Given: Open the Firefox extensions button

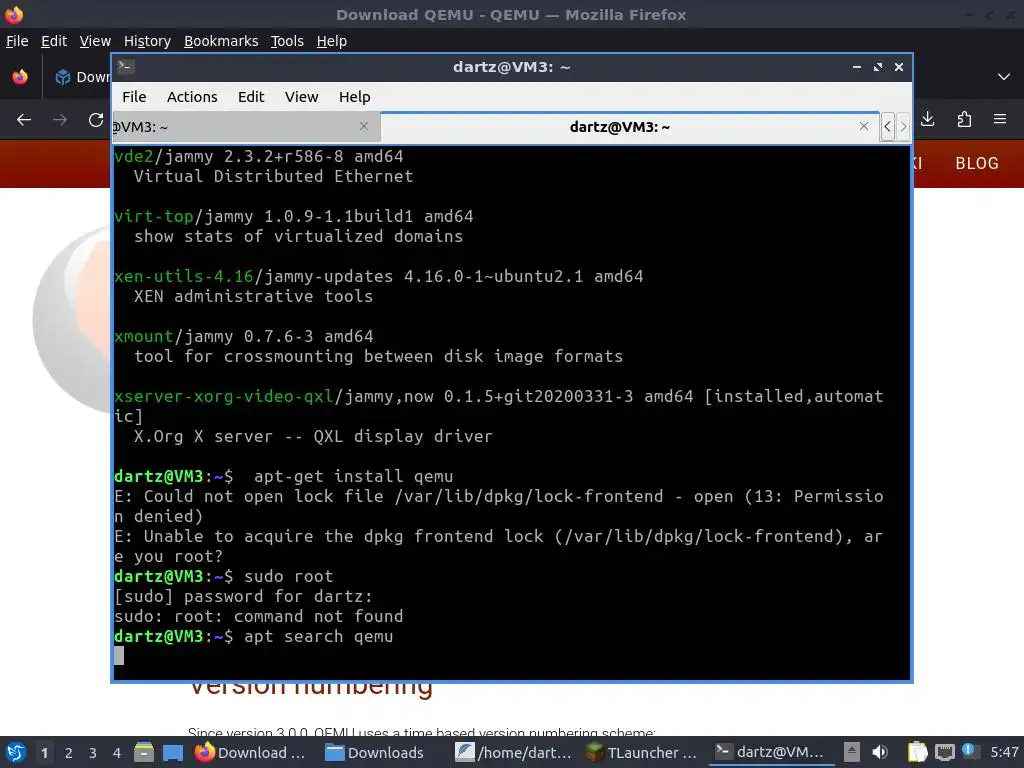Looking at the screenshot, I should [x=964, y=119].
